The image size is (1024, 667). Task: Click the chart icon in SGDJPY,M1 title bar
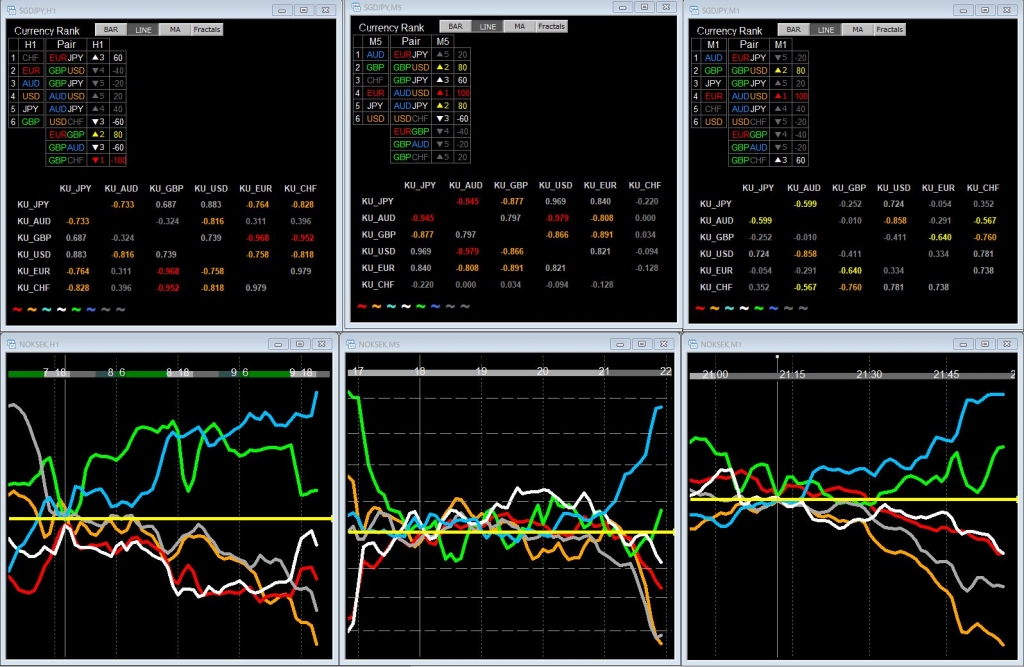pos(695,9)
